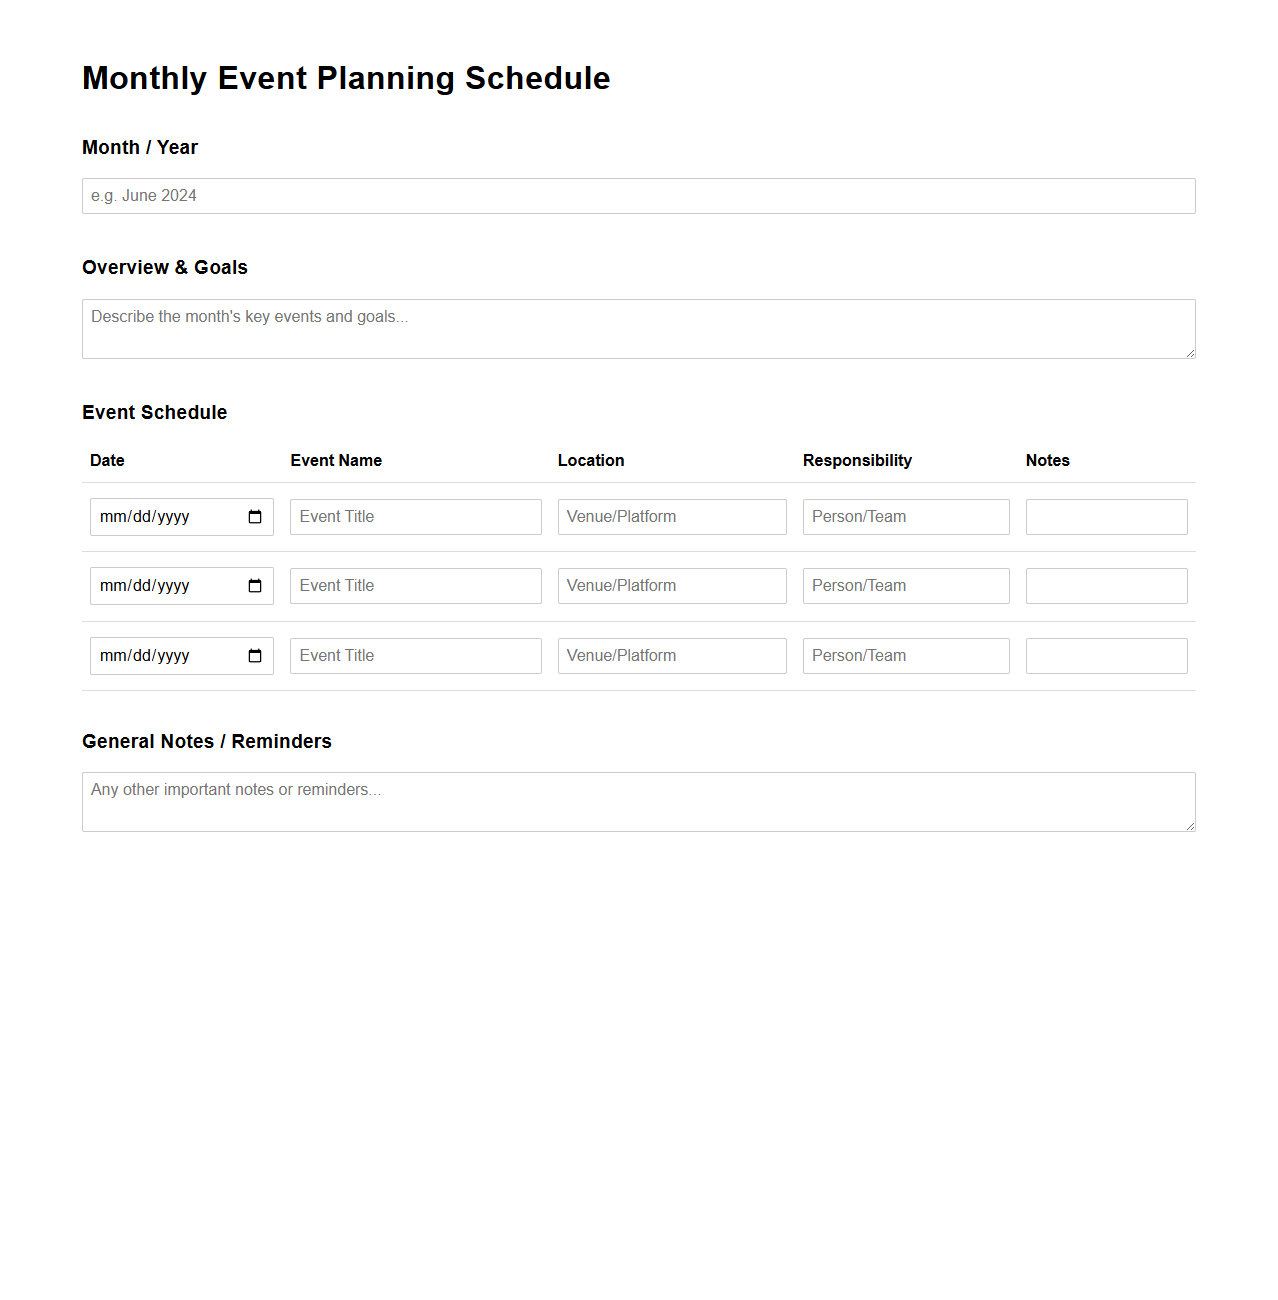1278x1300 pixels.
Task: Open the calendar picker for the first event date
Action: coord(254,516)
